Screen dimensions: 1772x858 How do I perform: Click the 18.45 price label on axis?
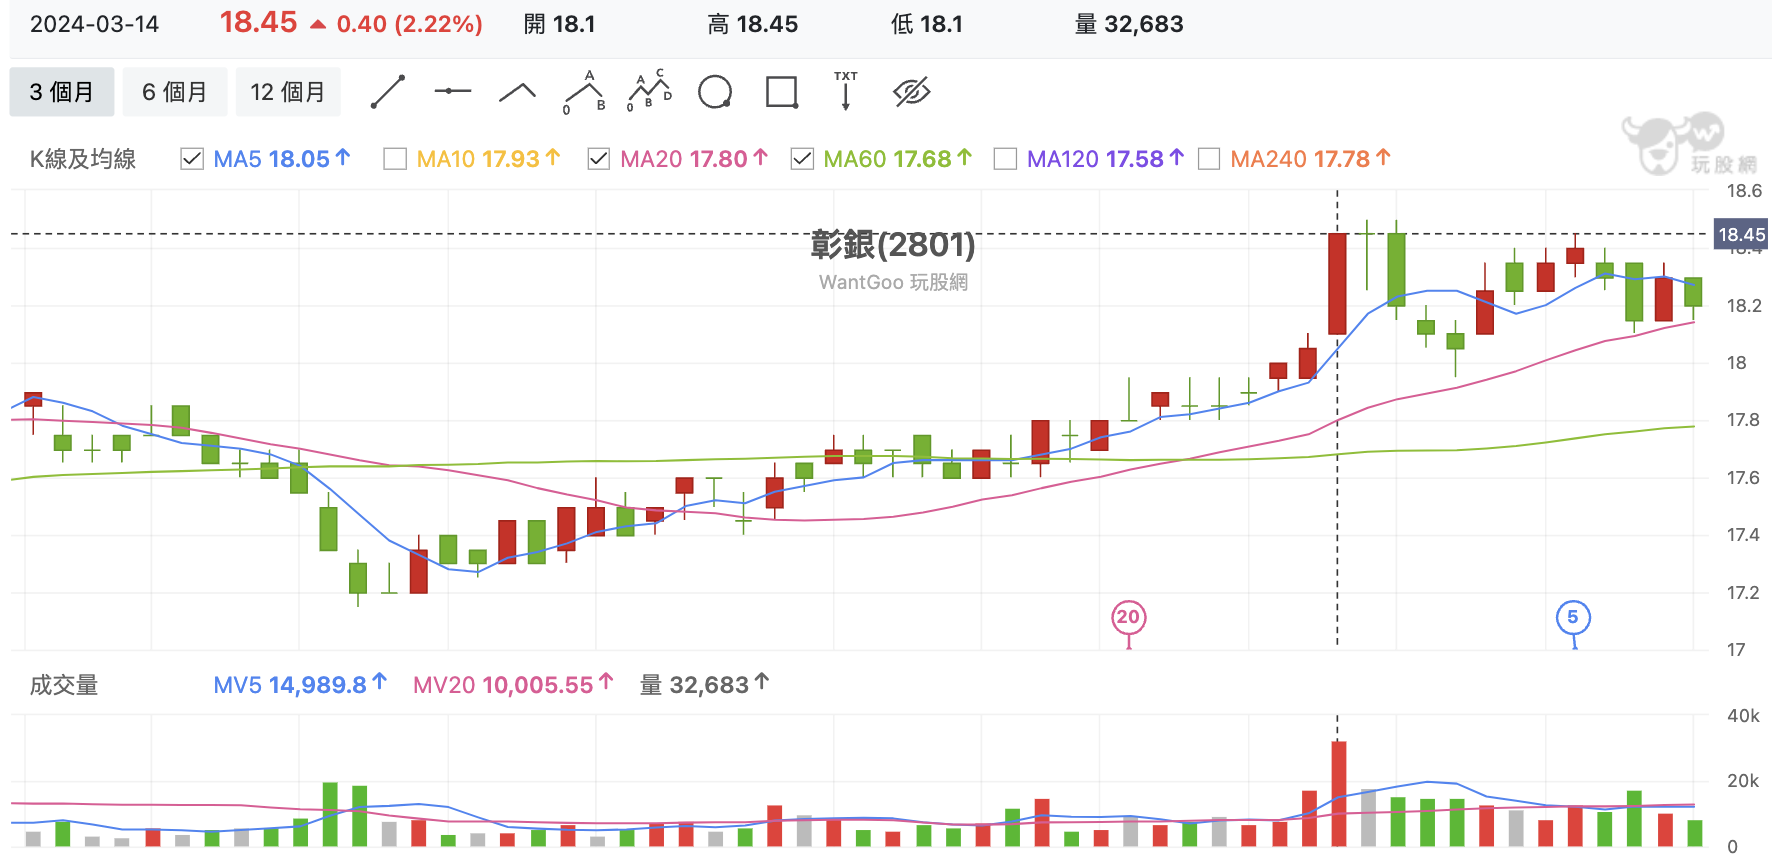(x=1741, y=235)
